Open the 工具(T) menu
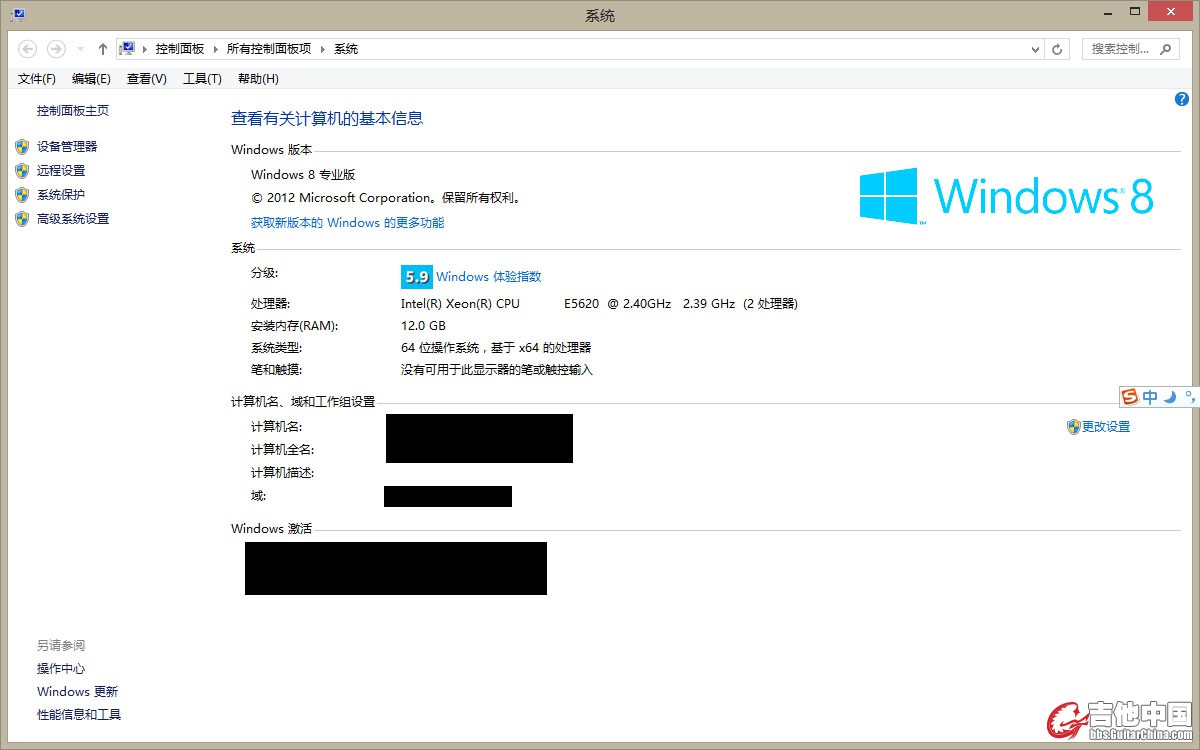 click(x=202, y=79)
